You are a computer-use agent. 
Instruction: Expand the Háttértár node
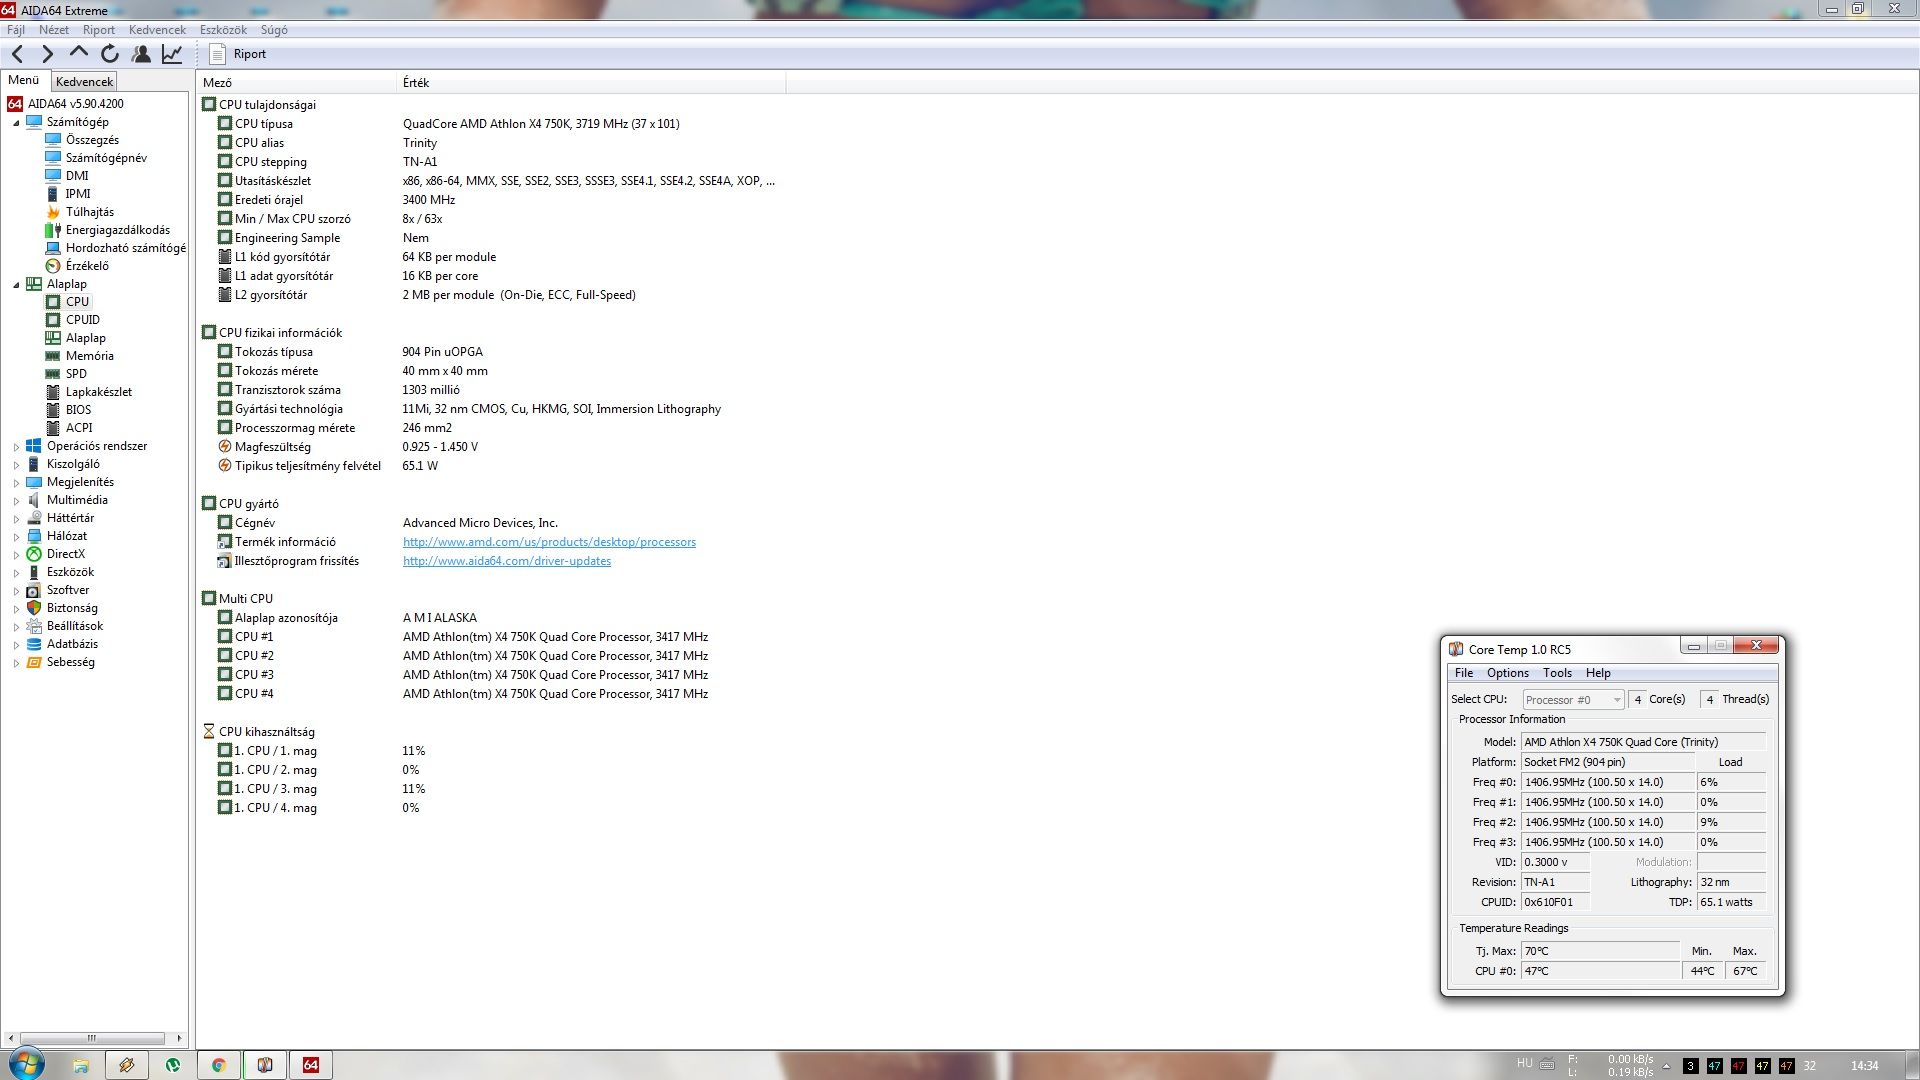click(16, 519)
